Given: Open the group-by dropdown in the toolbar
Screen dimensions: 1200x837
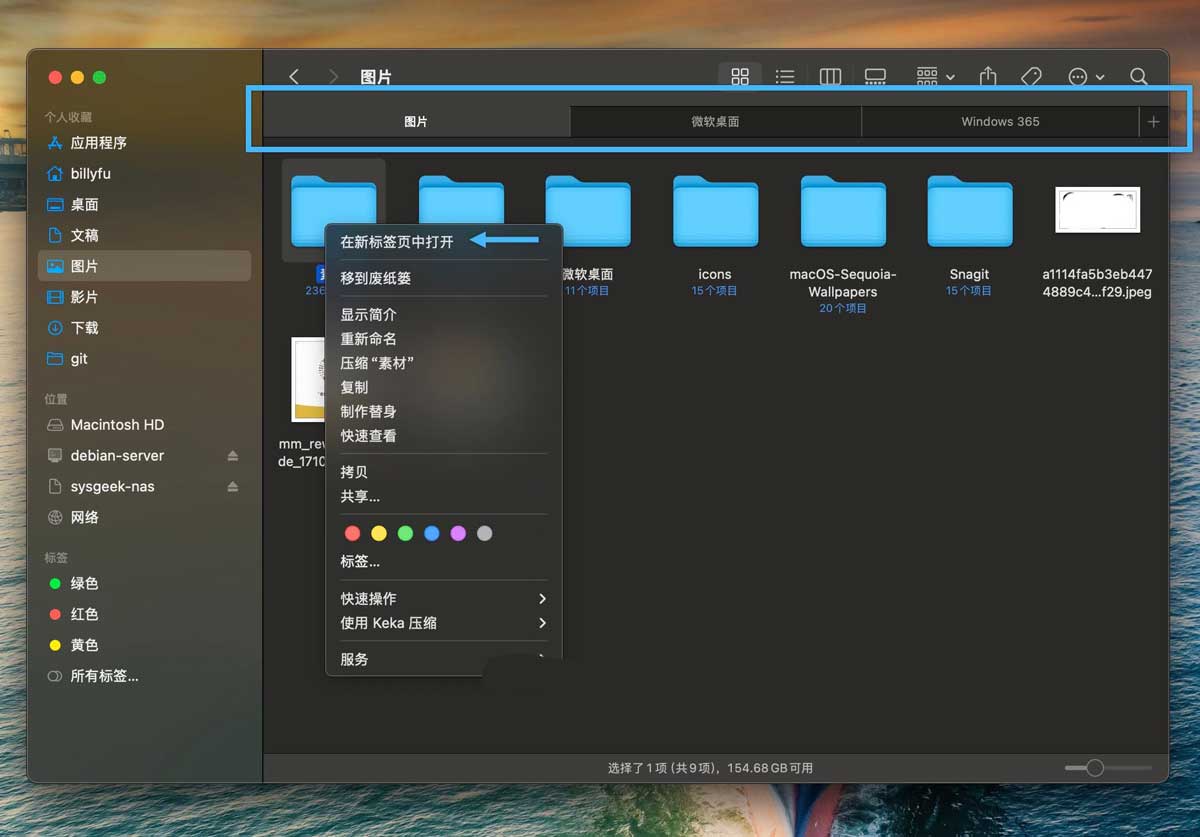Looking at the screenshot, I should click(935, 77).
